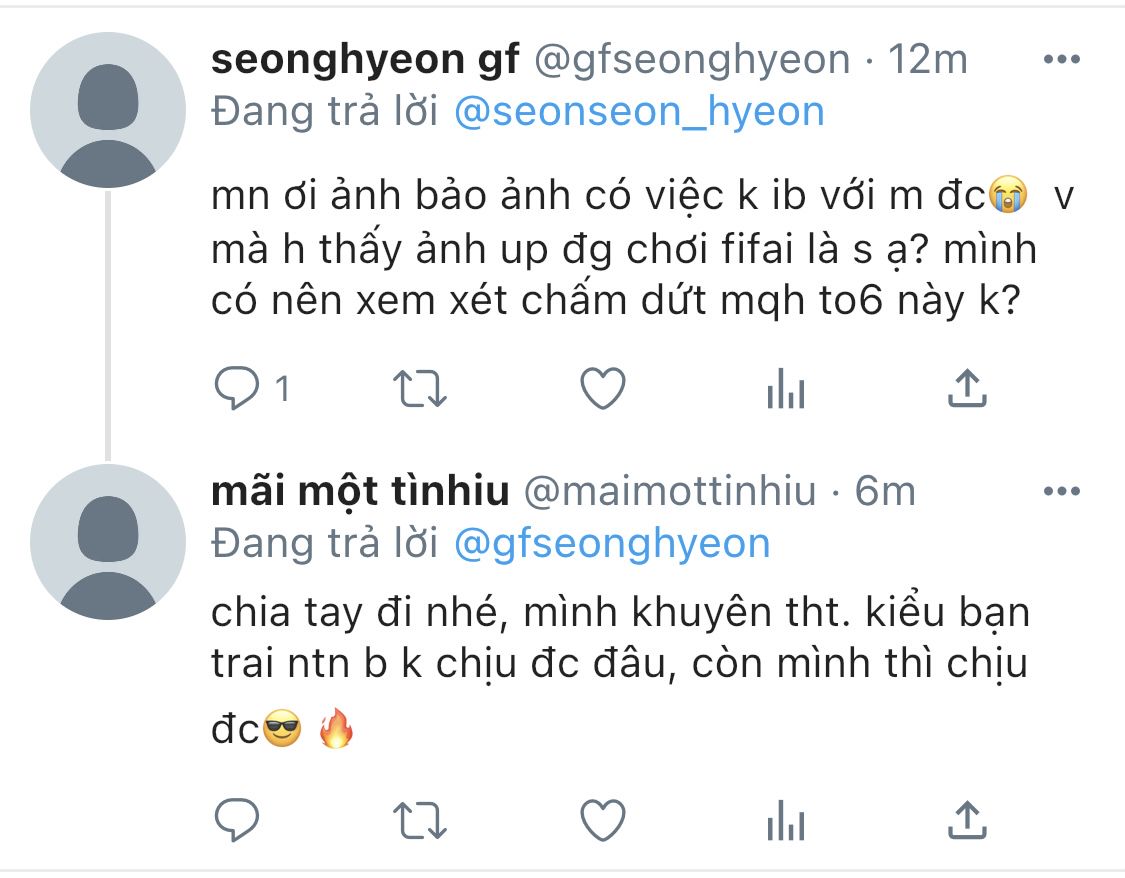This screenshot has width=1125, height=878.
Task: Click the display name seonghyeon gf
Action: pos(365,60)
